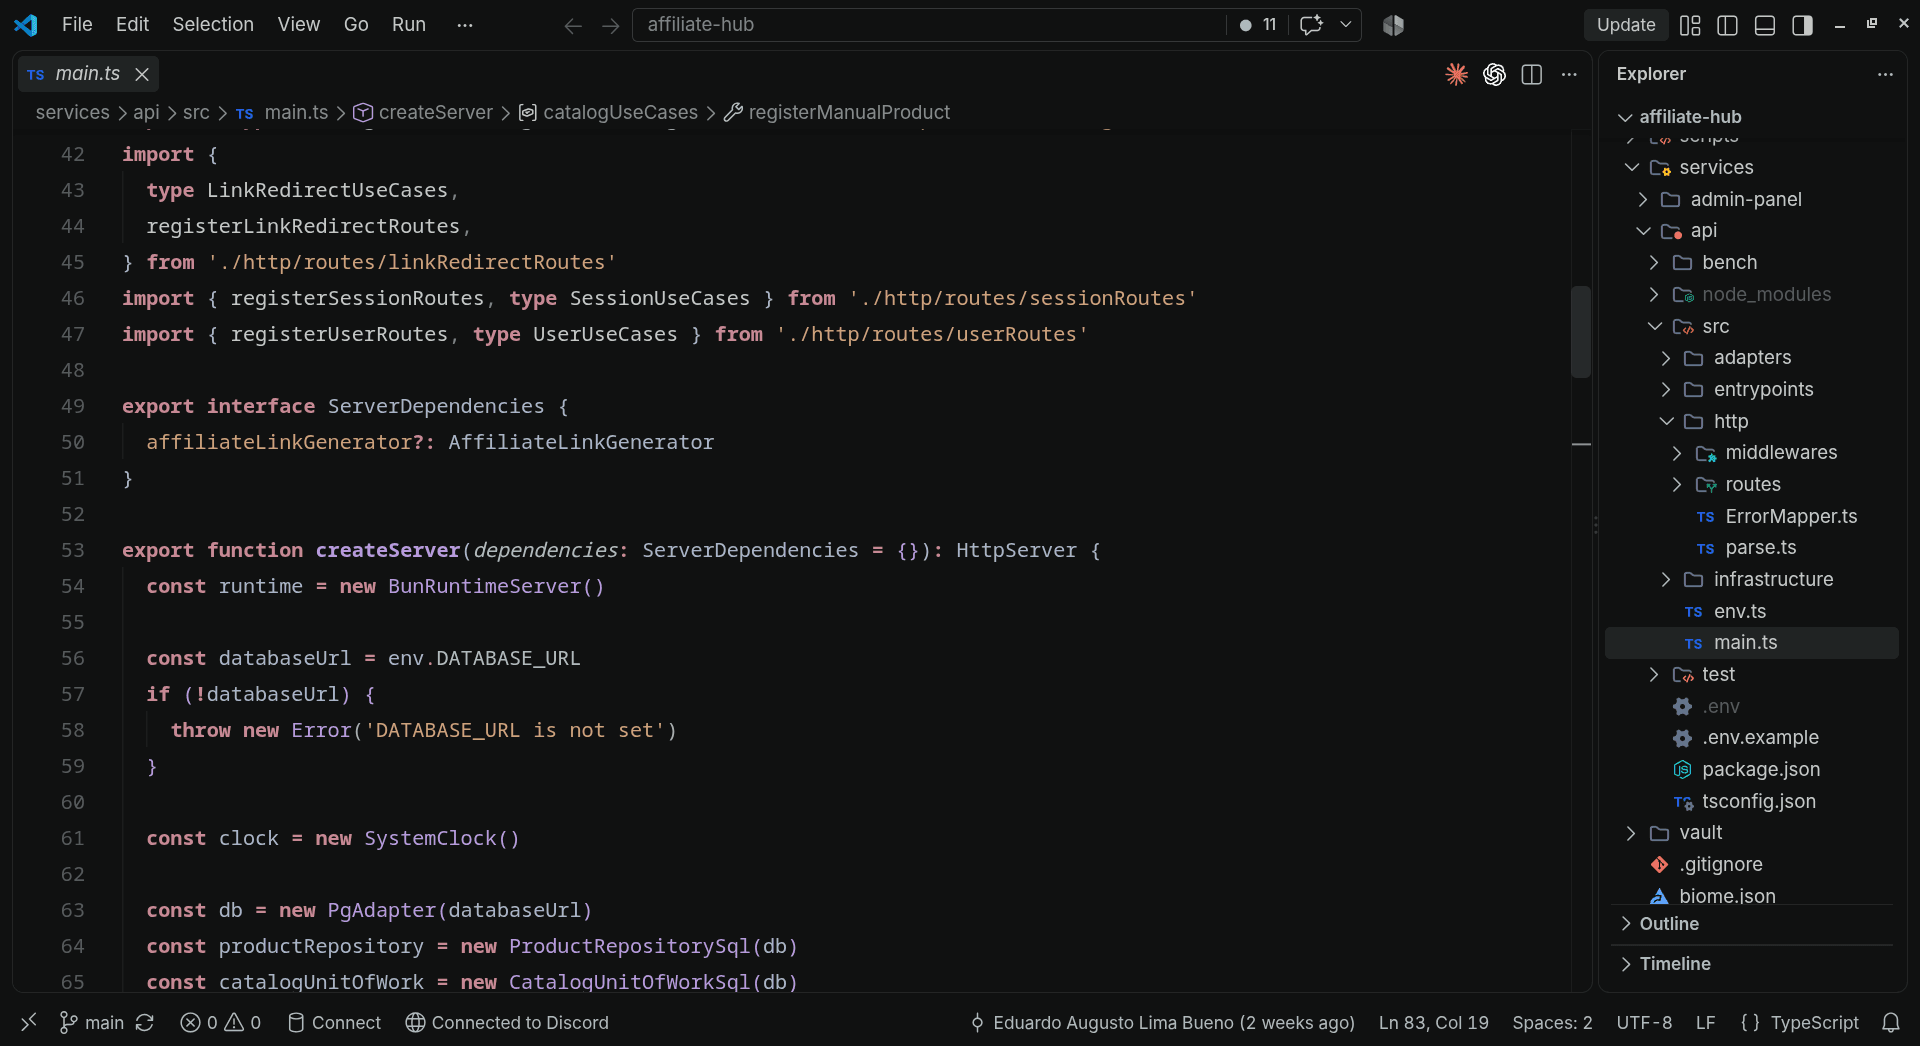This screenshot has height=1046, width=1920.
Task: Click the services breadcrumb
Action: [72, 112]
